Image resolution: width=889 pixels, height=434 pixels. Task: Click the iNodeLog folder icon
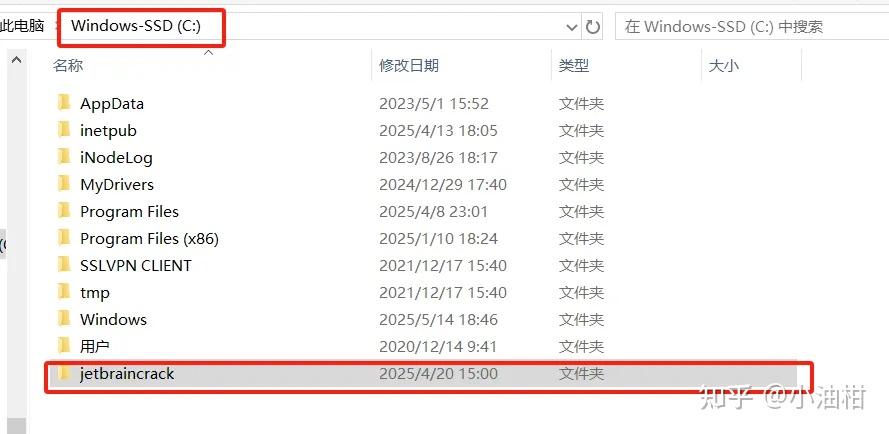(64, 157)
